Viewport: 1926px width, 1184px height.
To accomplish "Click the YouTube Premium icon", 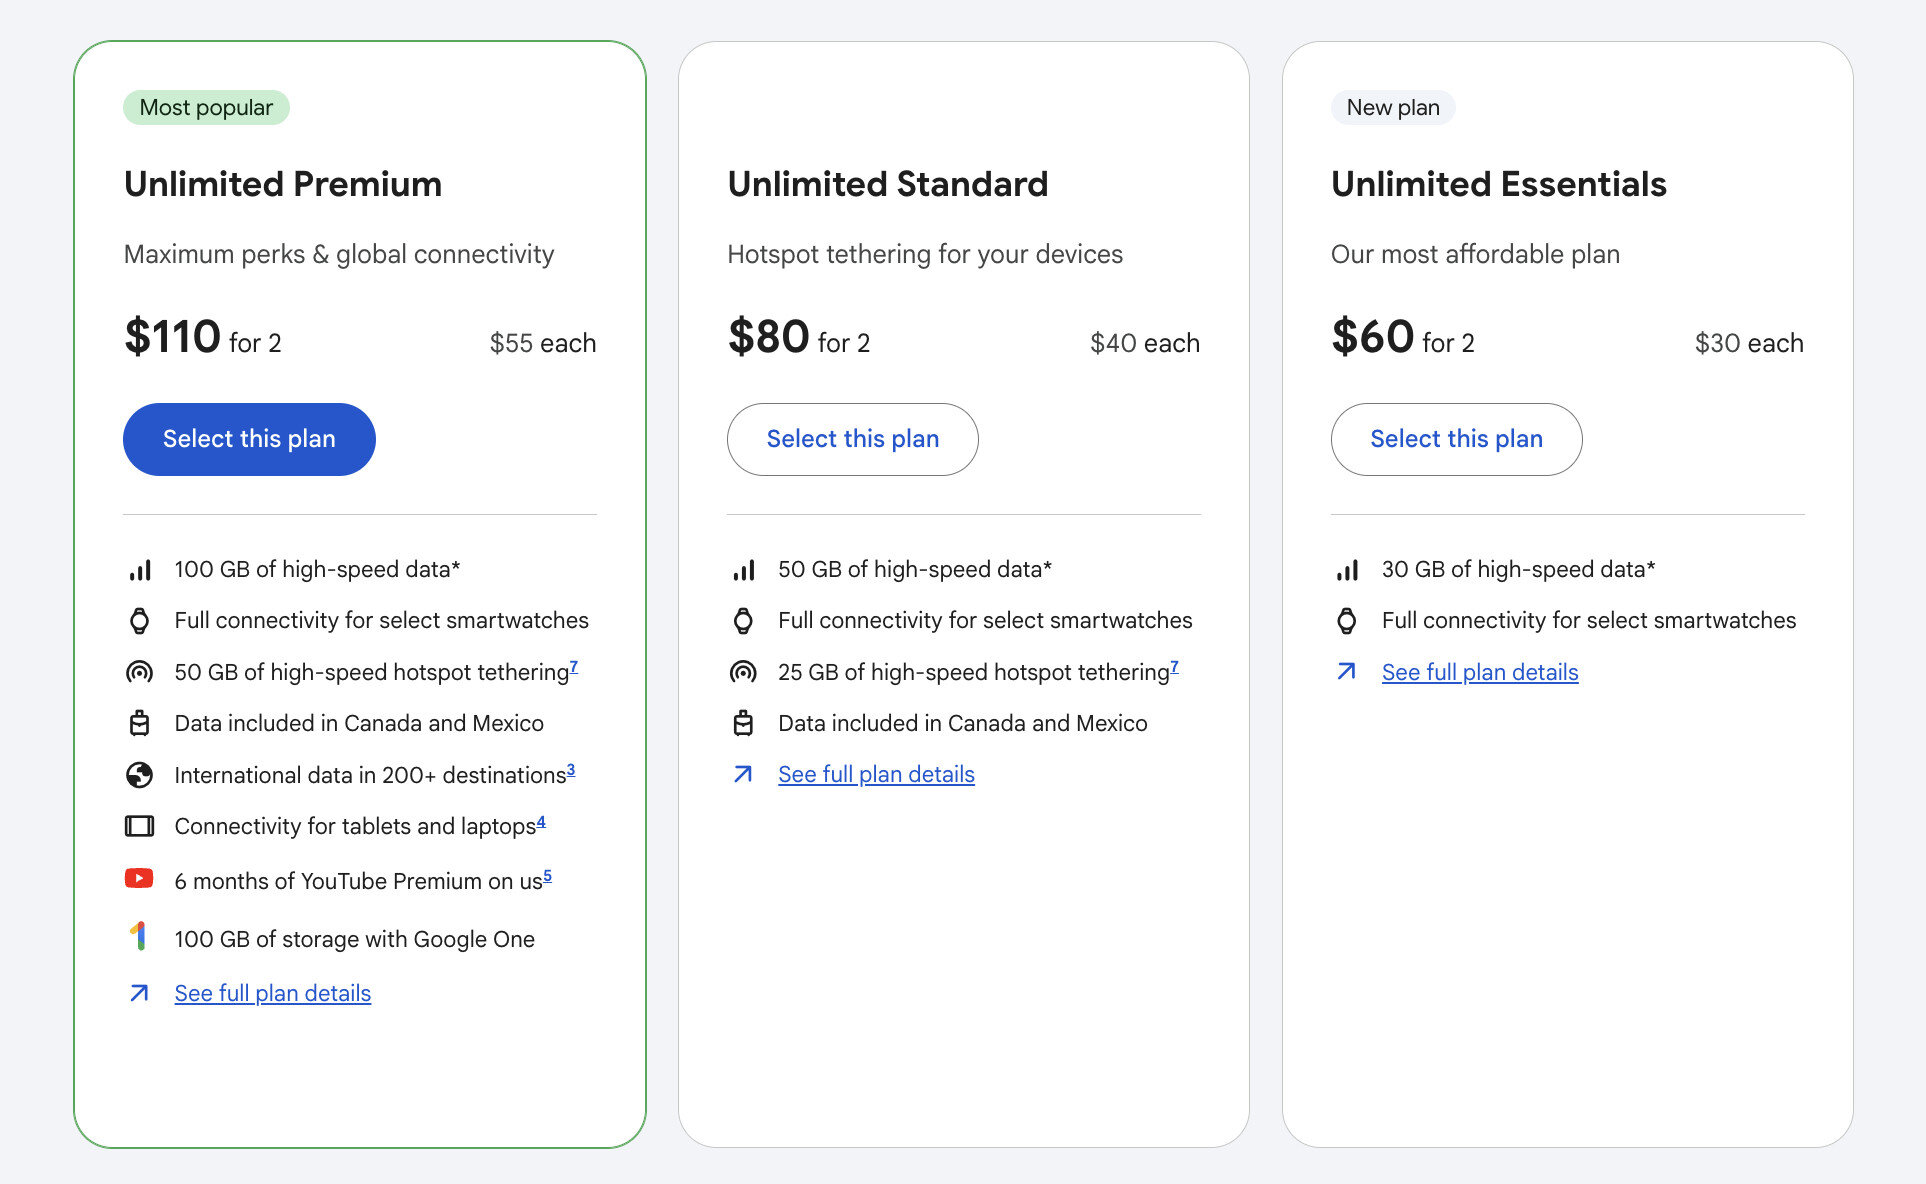I will 139,879.
